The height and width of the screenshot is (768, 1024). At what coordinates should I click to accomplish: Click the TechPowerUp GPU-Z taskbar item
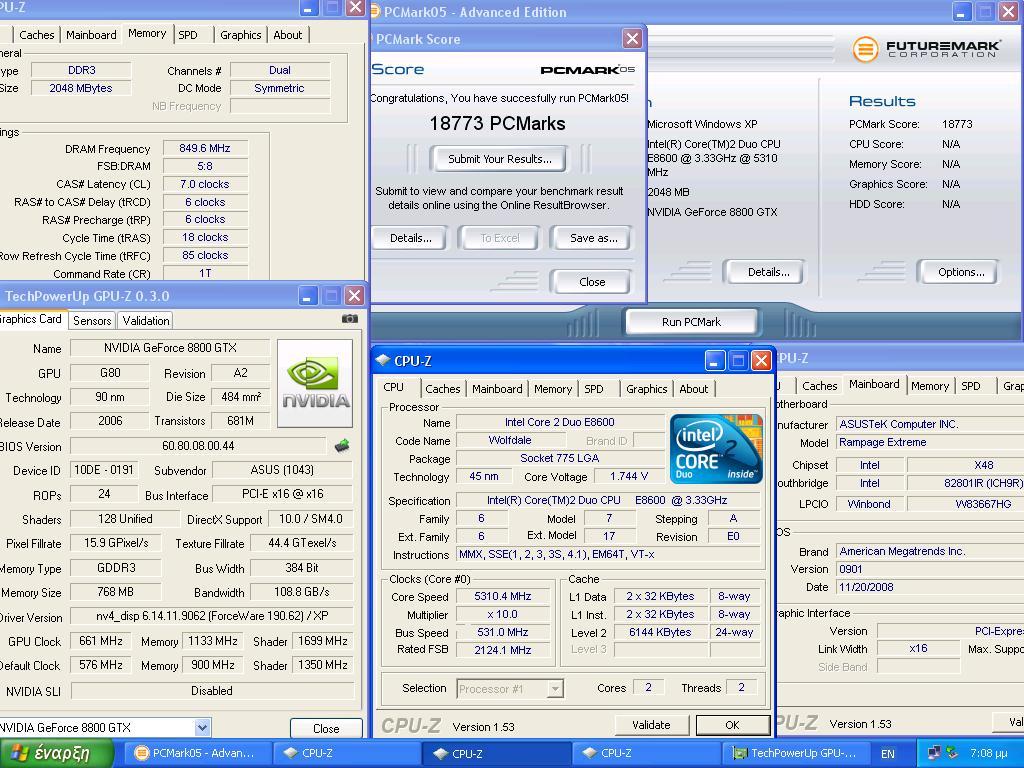click(x=796, y=753)
